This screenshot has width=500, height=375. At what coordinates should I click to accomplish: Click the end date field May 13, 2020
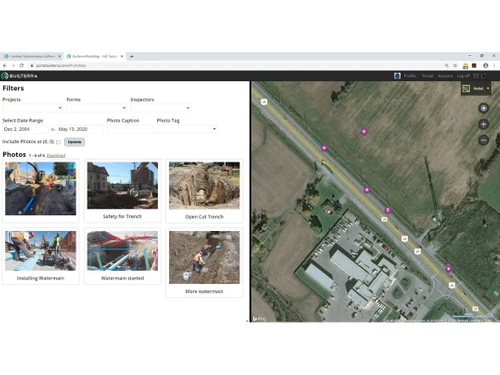click(80, 129)
